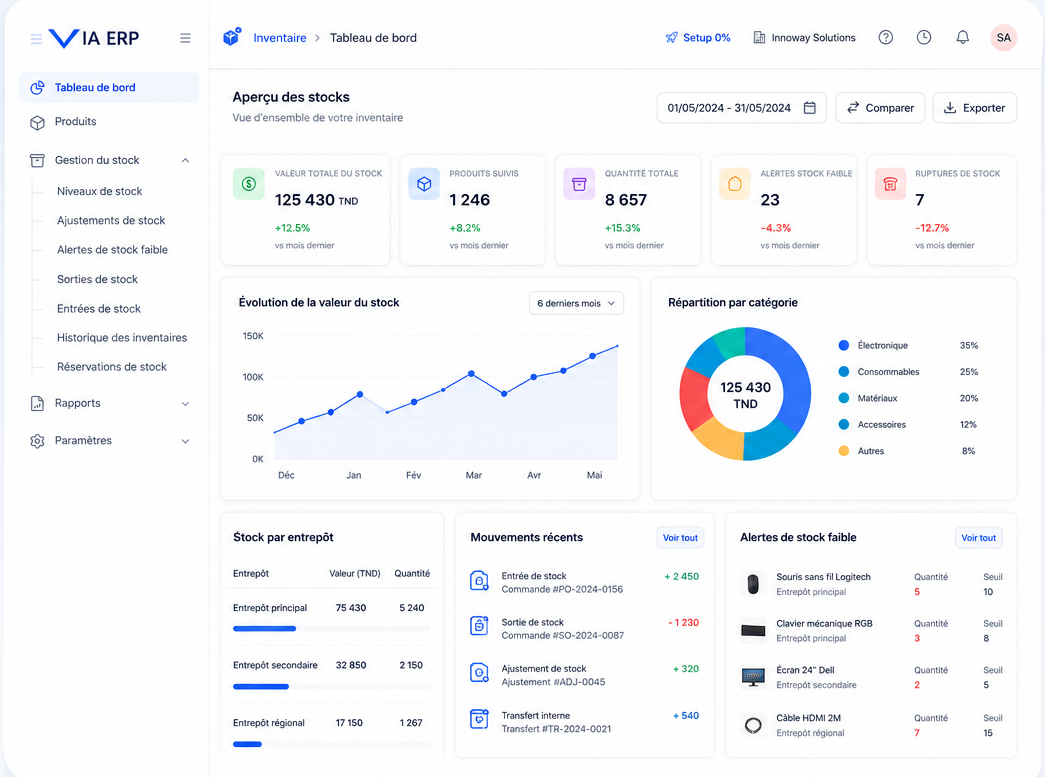Viewport: 1045px width, 777px height.
Task: Click the Setup 0% rocket icon
Action: point(671,38)
